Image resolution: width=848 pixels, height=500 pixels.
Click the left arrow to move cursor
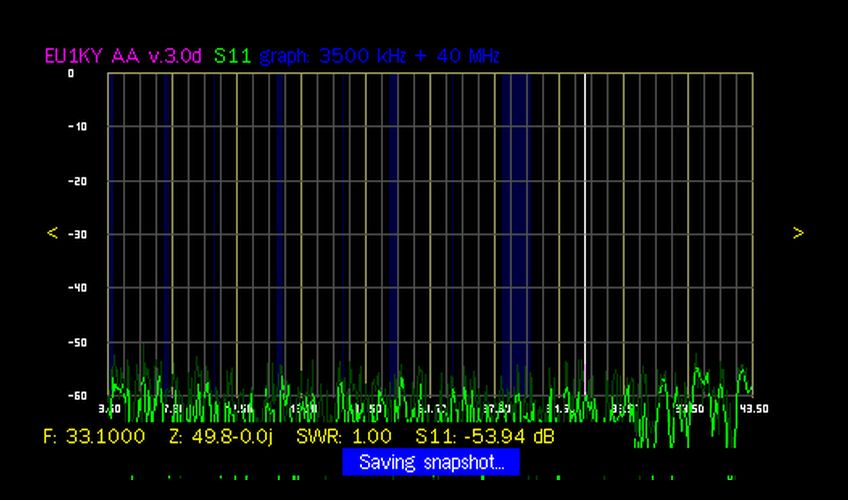coord(53,233)
